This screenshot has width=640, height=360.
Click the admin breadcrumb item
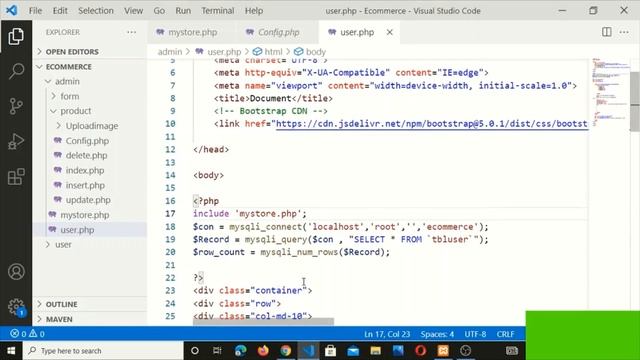click(170, 52)
